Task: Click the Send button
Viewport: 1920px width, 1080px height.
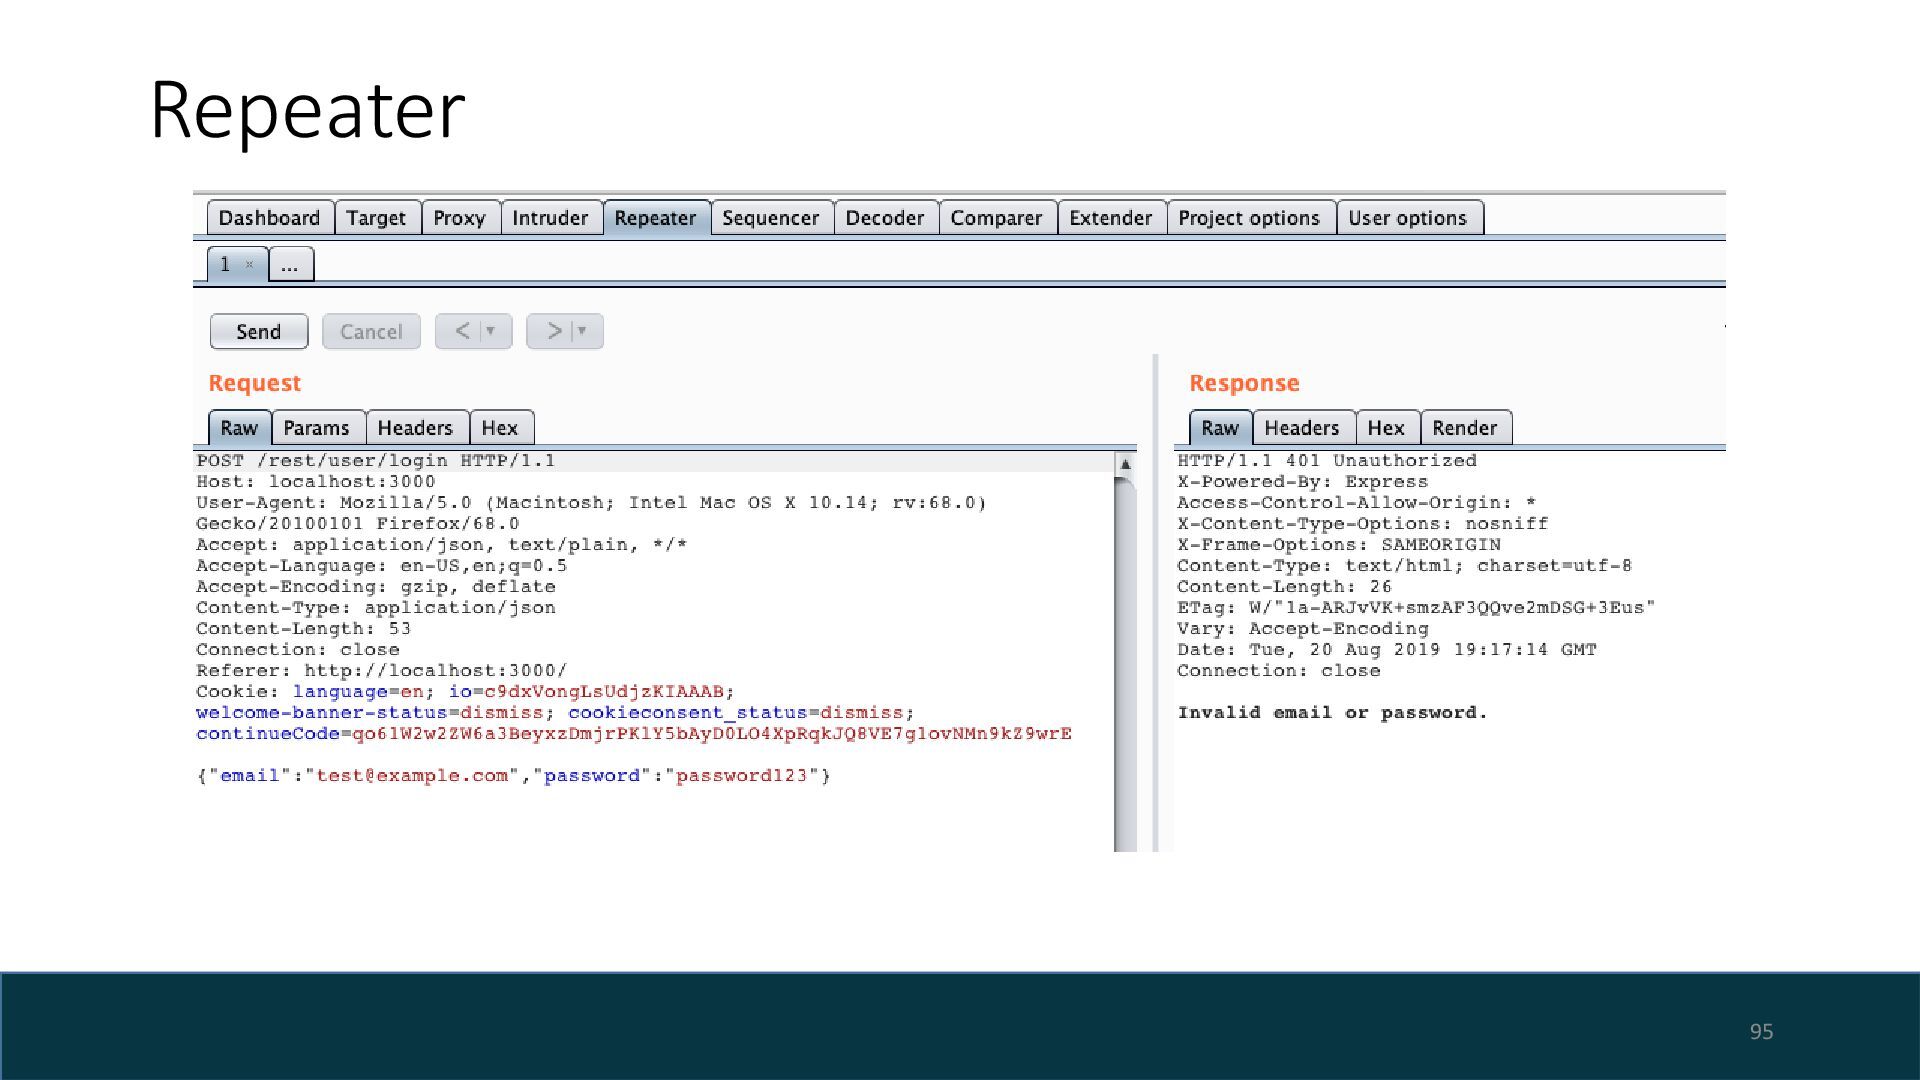Action: click(258, 332)
